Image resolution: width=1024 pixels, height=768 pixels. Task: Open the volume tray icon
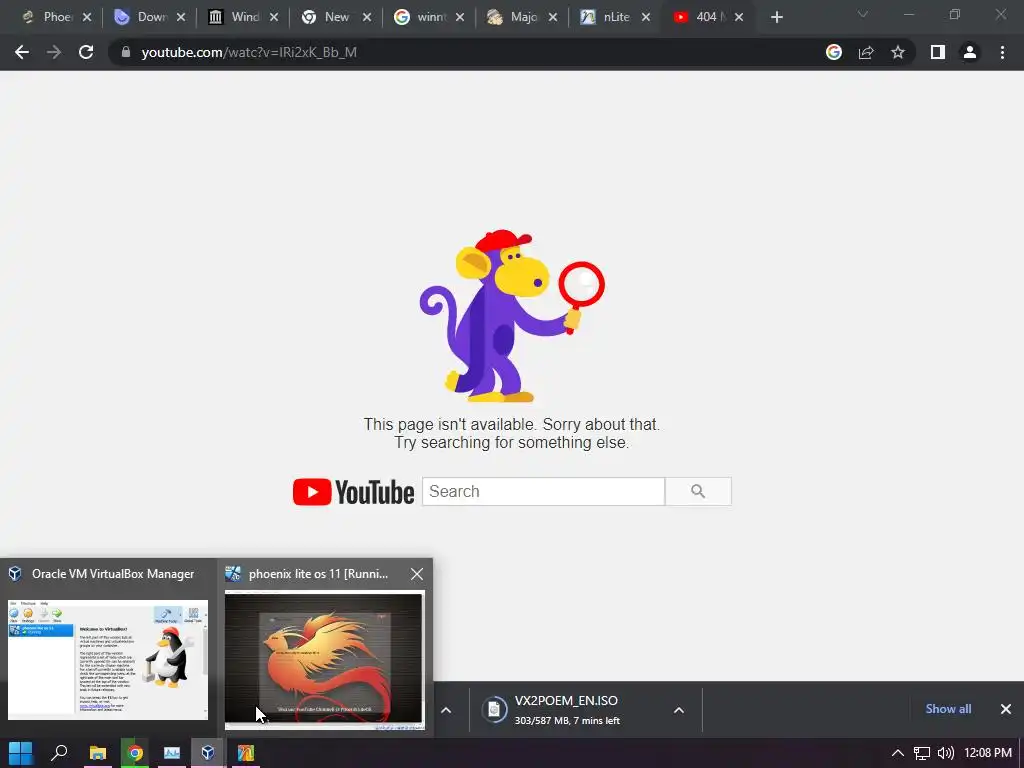coord(945,753)
